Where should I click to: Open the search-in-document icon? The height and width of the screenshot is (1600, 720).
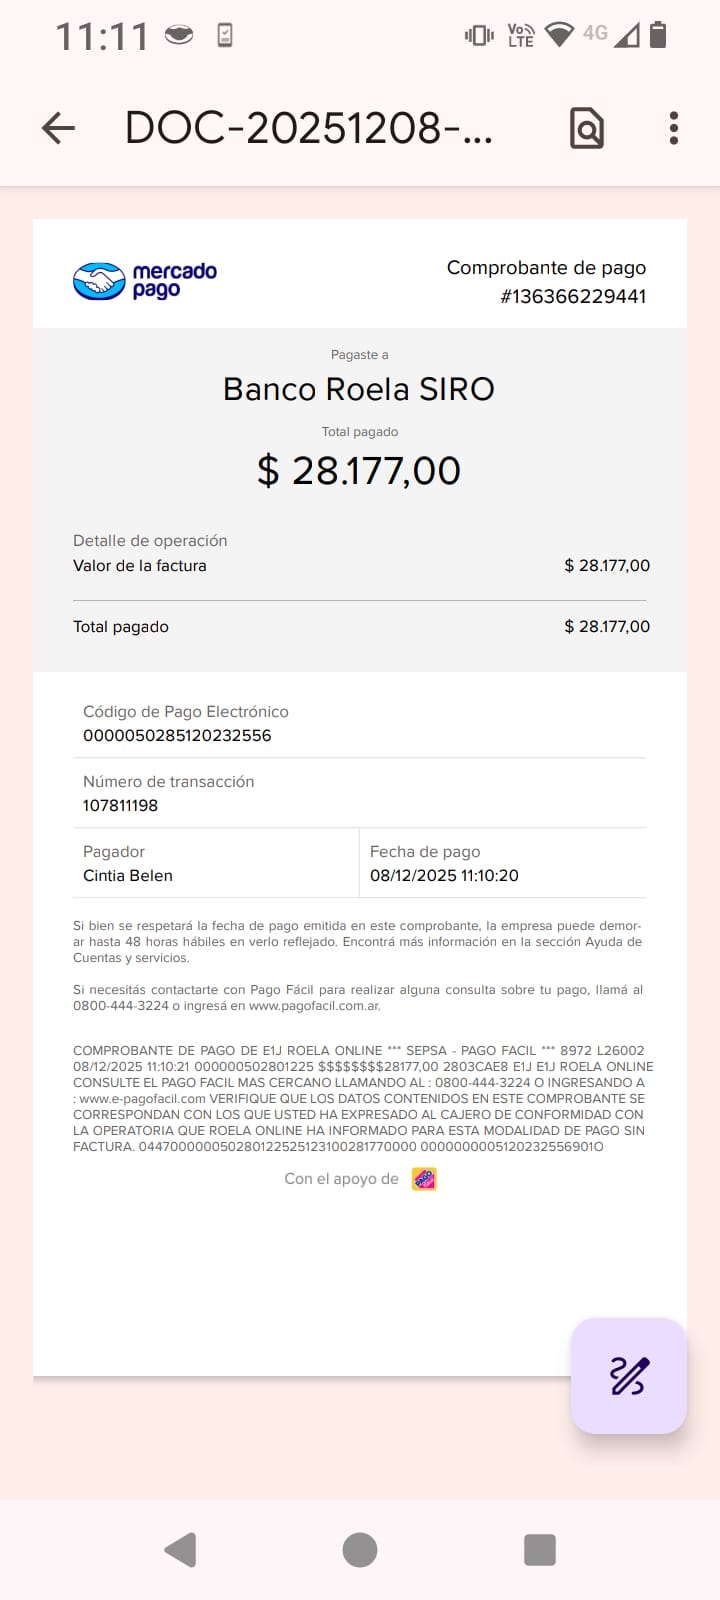(587, 128)
